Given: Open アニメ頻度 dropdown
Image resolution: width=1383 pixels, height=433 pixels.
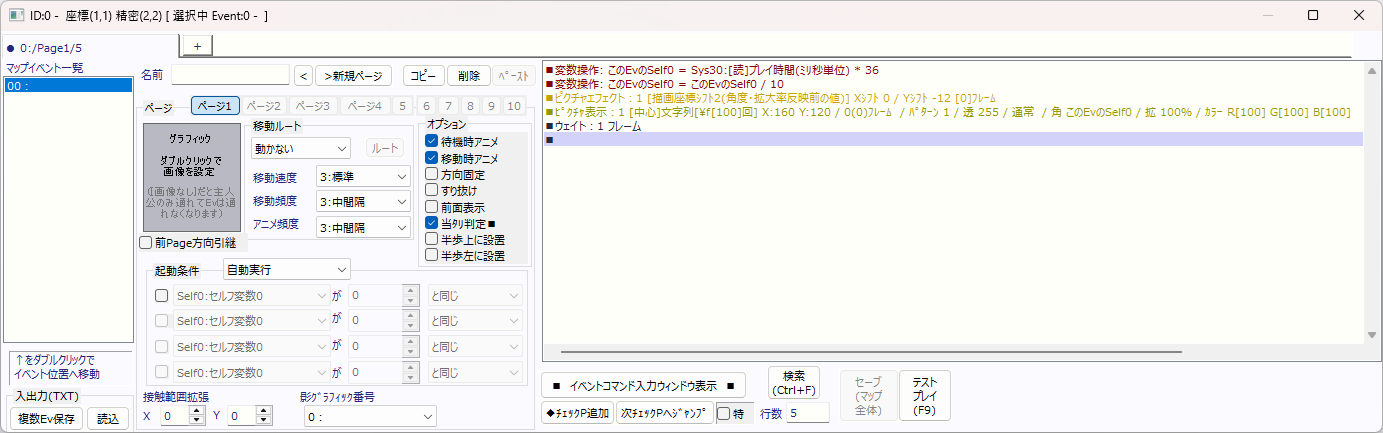Looking at the screenshot, I should coord(363,227).
